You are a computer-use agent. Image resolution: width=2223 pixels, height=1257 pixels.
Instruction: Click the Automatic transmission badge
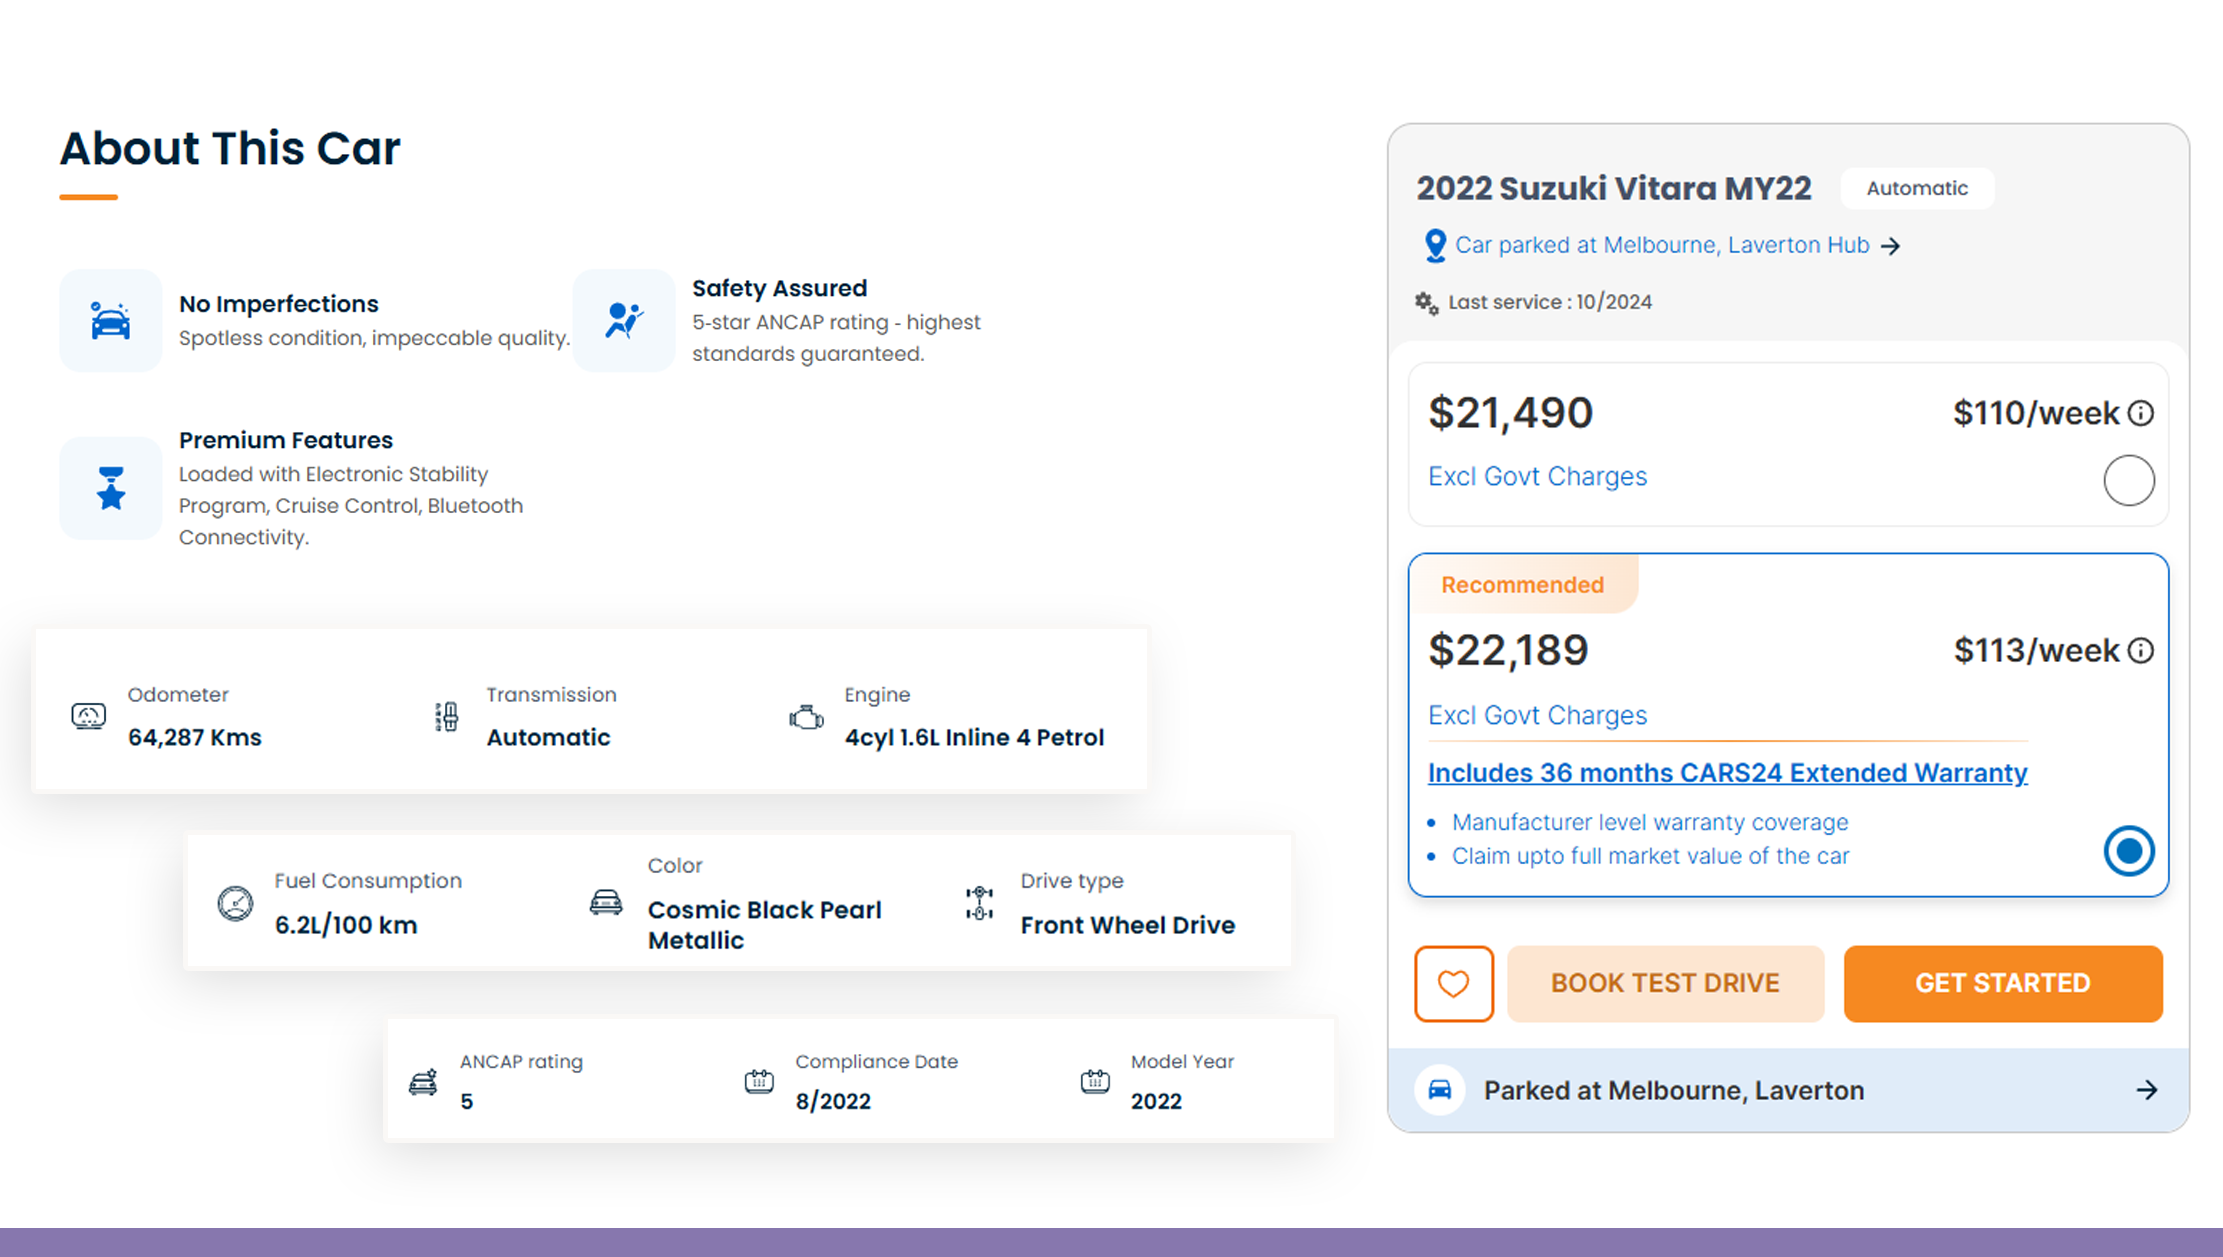click(x=1917, y=188)
